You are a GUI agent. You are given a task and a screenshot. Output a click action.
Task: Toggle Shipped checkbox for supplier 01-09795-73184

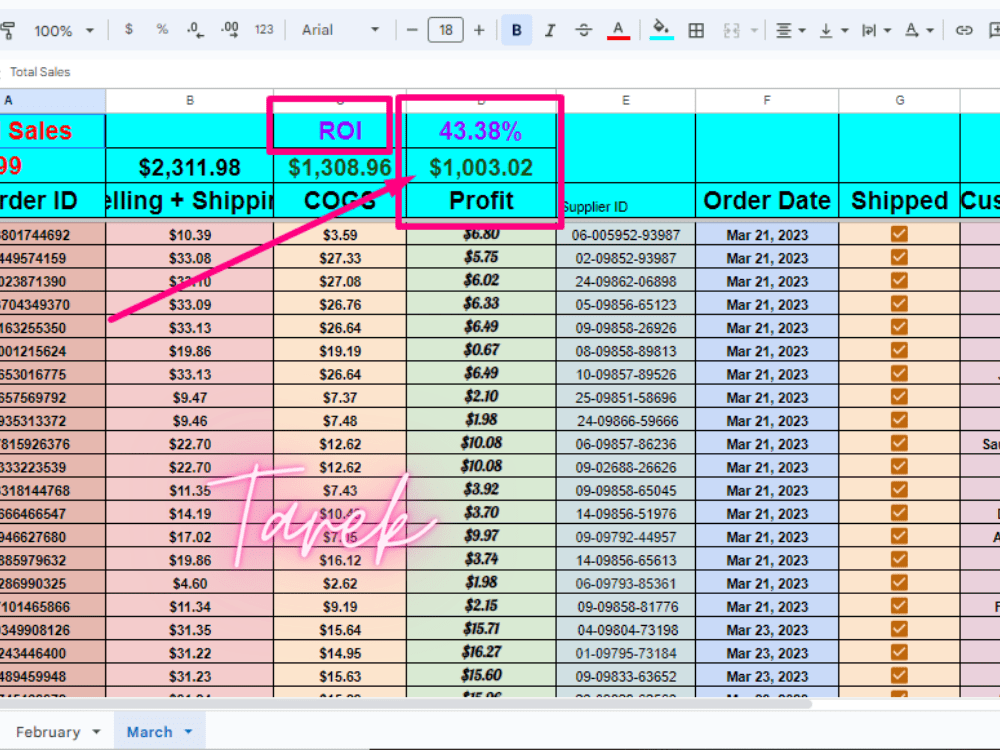click(x=899, y=652)
